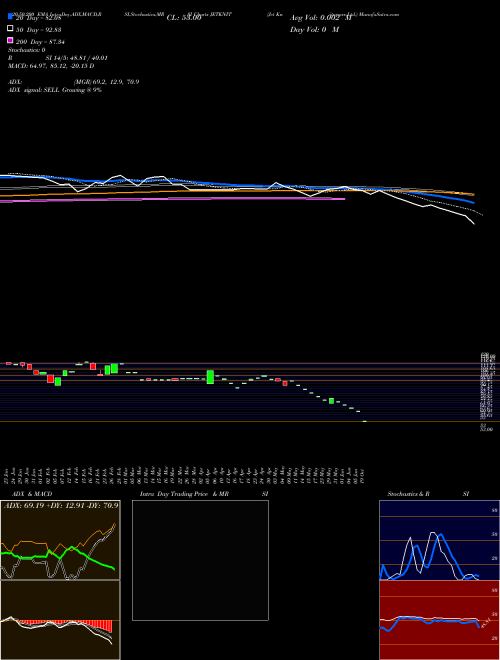Click the '50 Day = 92.83' legend text

pos(39,29)
